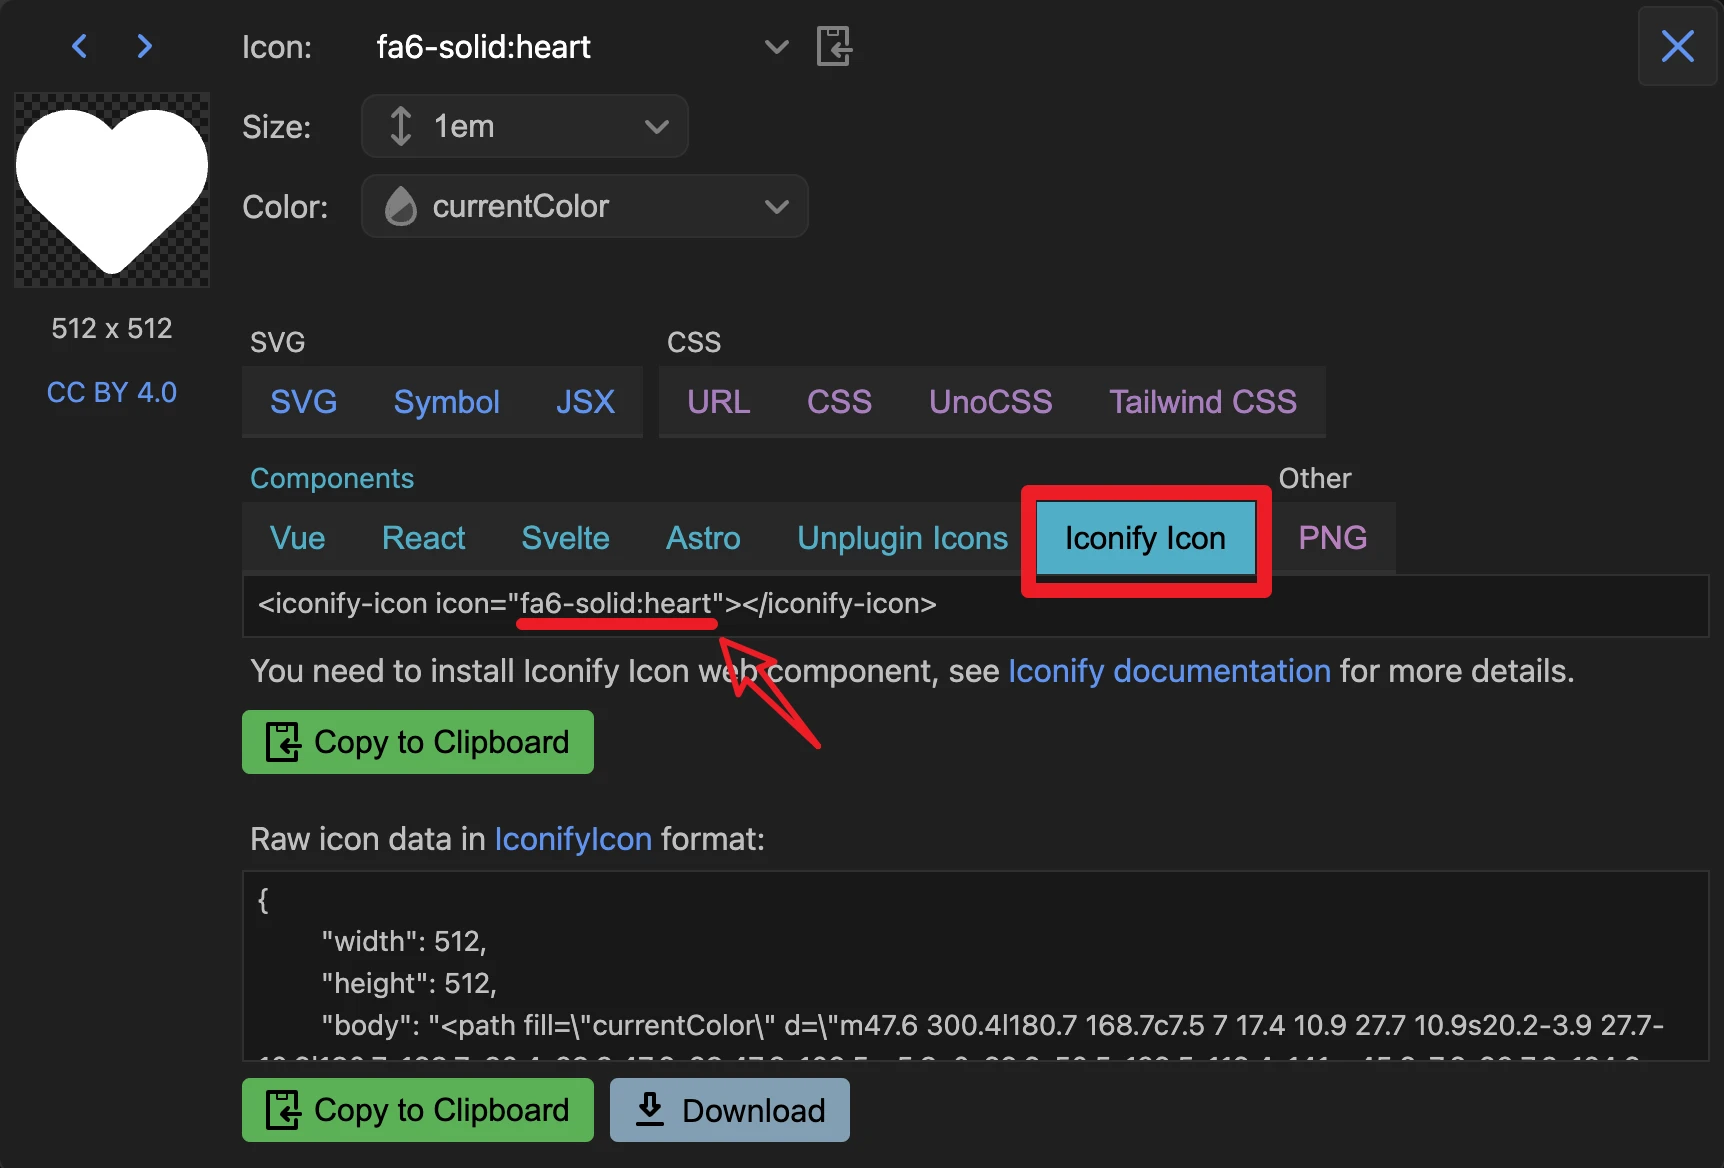Viewport: 1724px width, 1168px height.
Task: Go to the previous icon with the left arrow
Action: pos(80,46)
